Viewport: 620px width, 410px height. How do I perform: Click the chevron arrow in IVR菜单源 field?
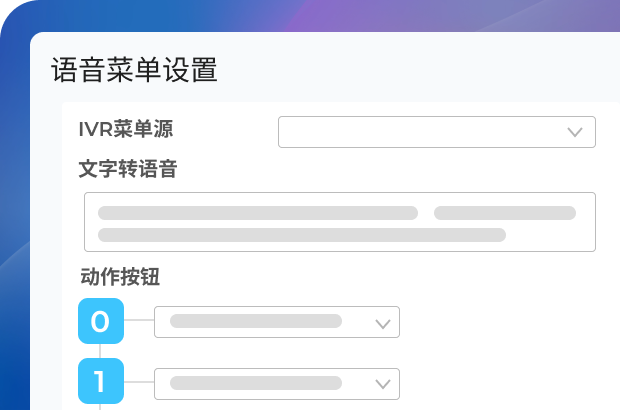click(575, 132)
